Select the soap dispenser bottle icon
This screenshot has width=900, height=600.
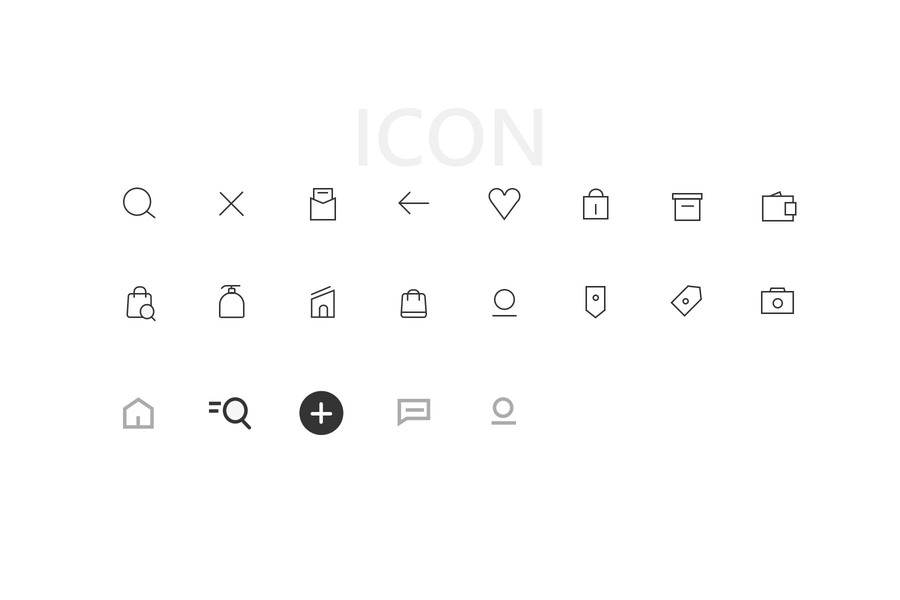231,301
